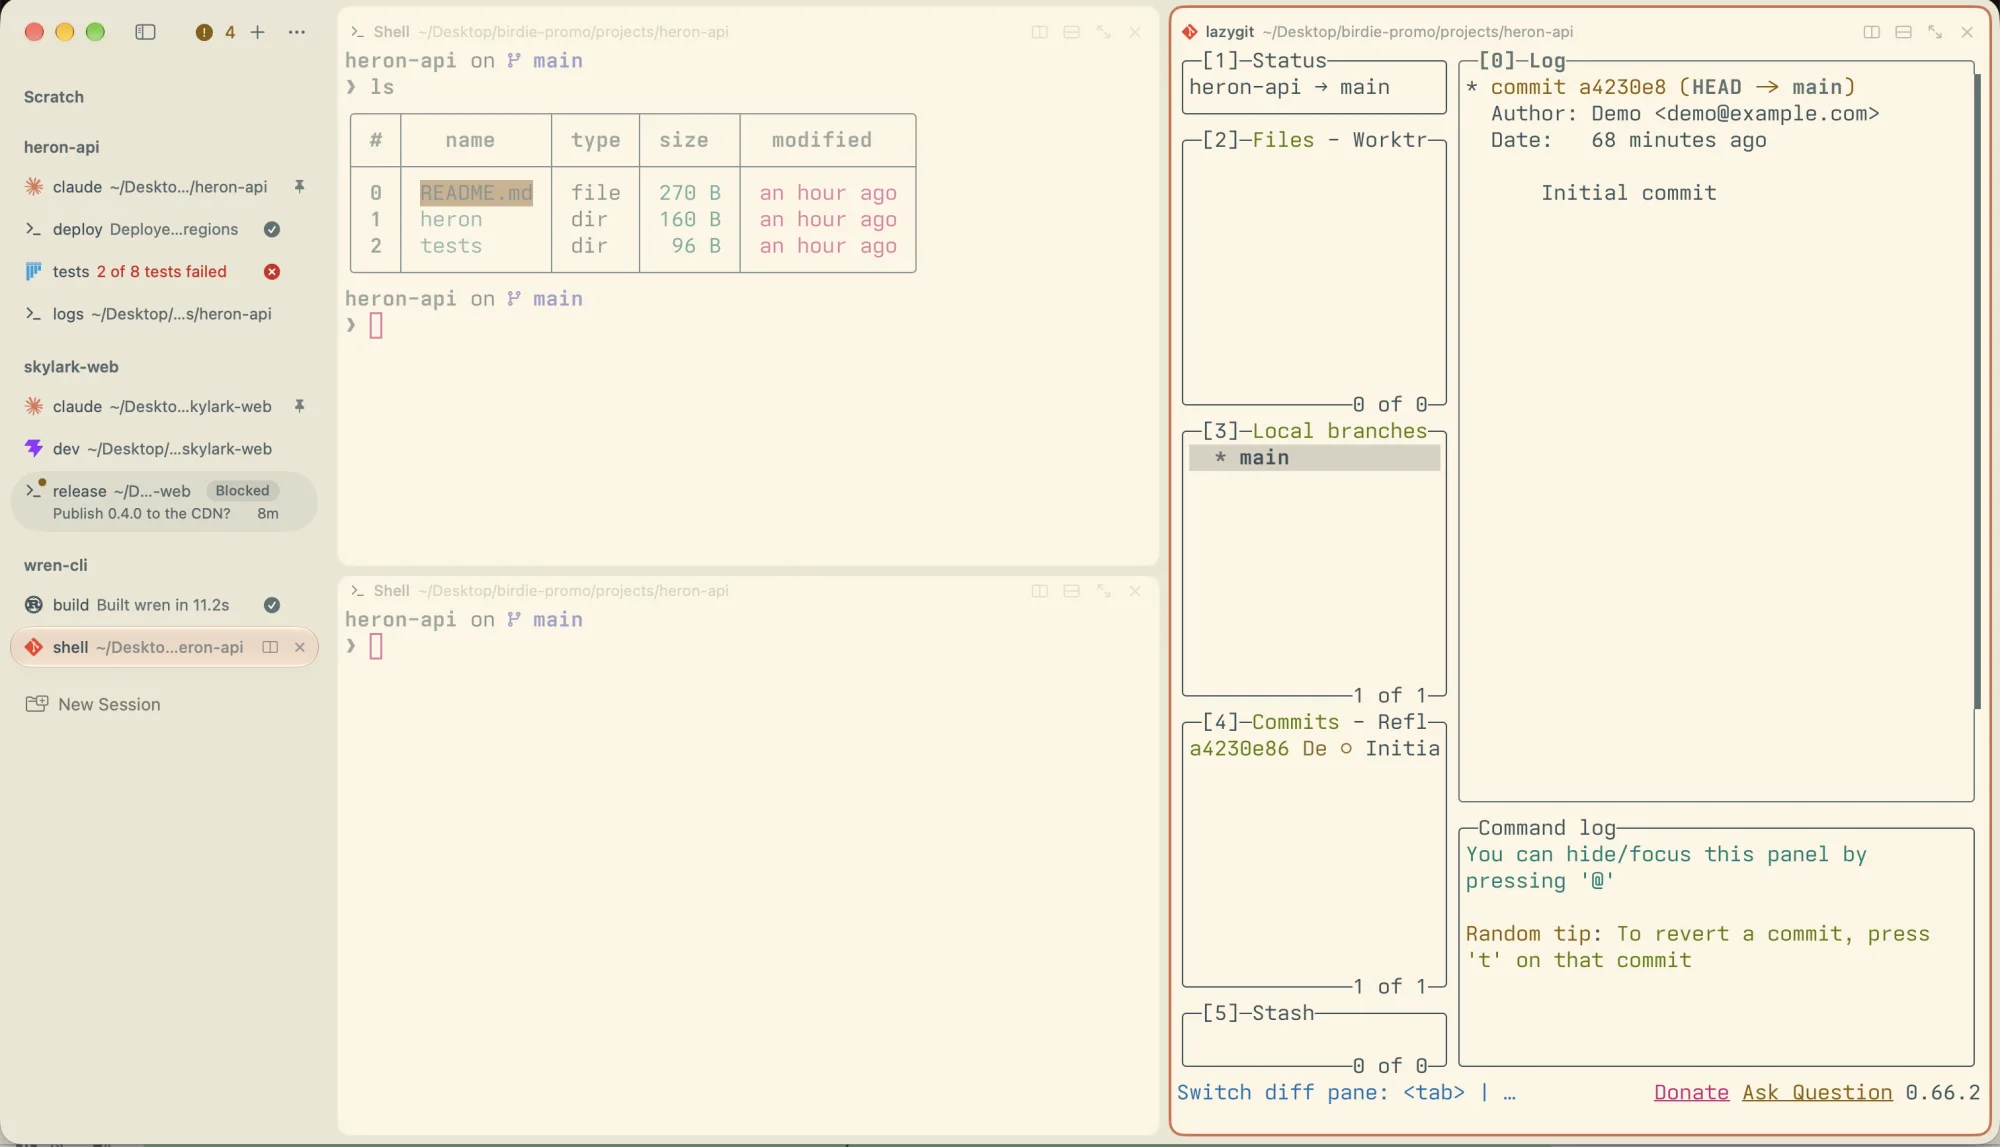The height and width of the screenshot is (1147, 2000).
Task: Expand the top Shell pane
Action: pos(1104,32)
